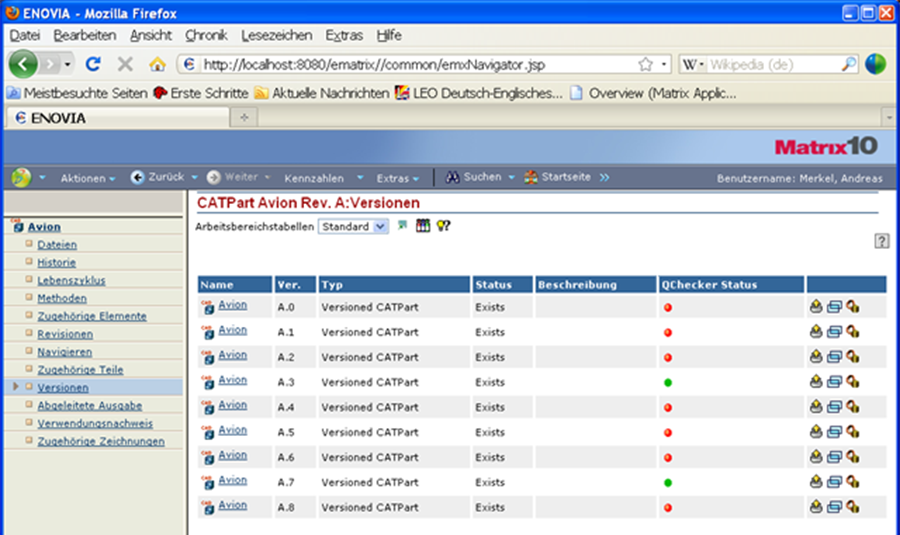Open the Lebenszyklus sidebar link
This screenshot has width=900, height=535.
tap(71, 280)
